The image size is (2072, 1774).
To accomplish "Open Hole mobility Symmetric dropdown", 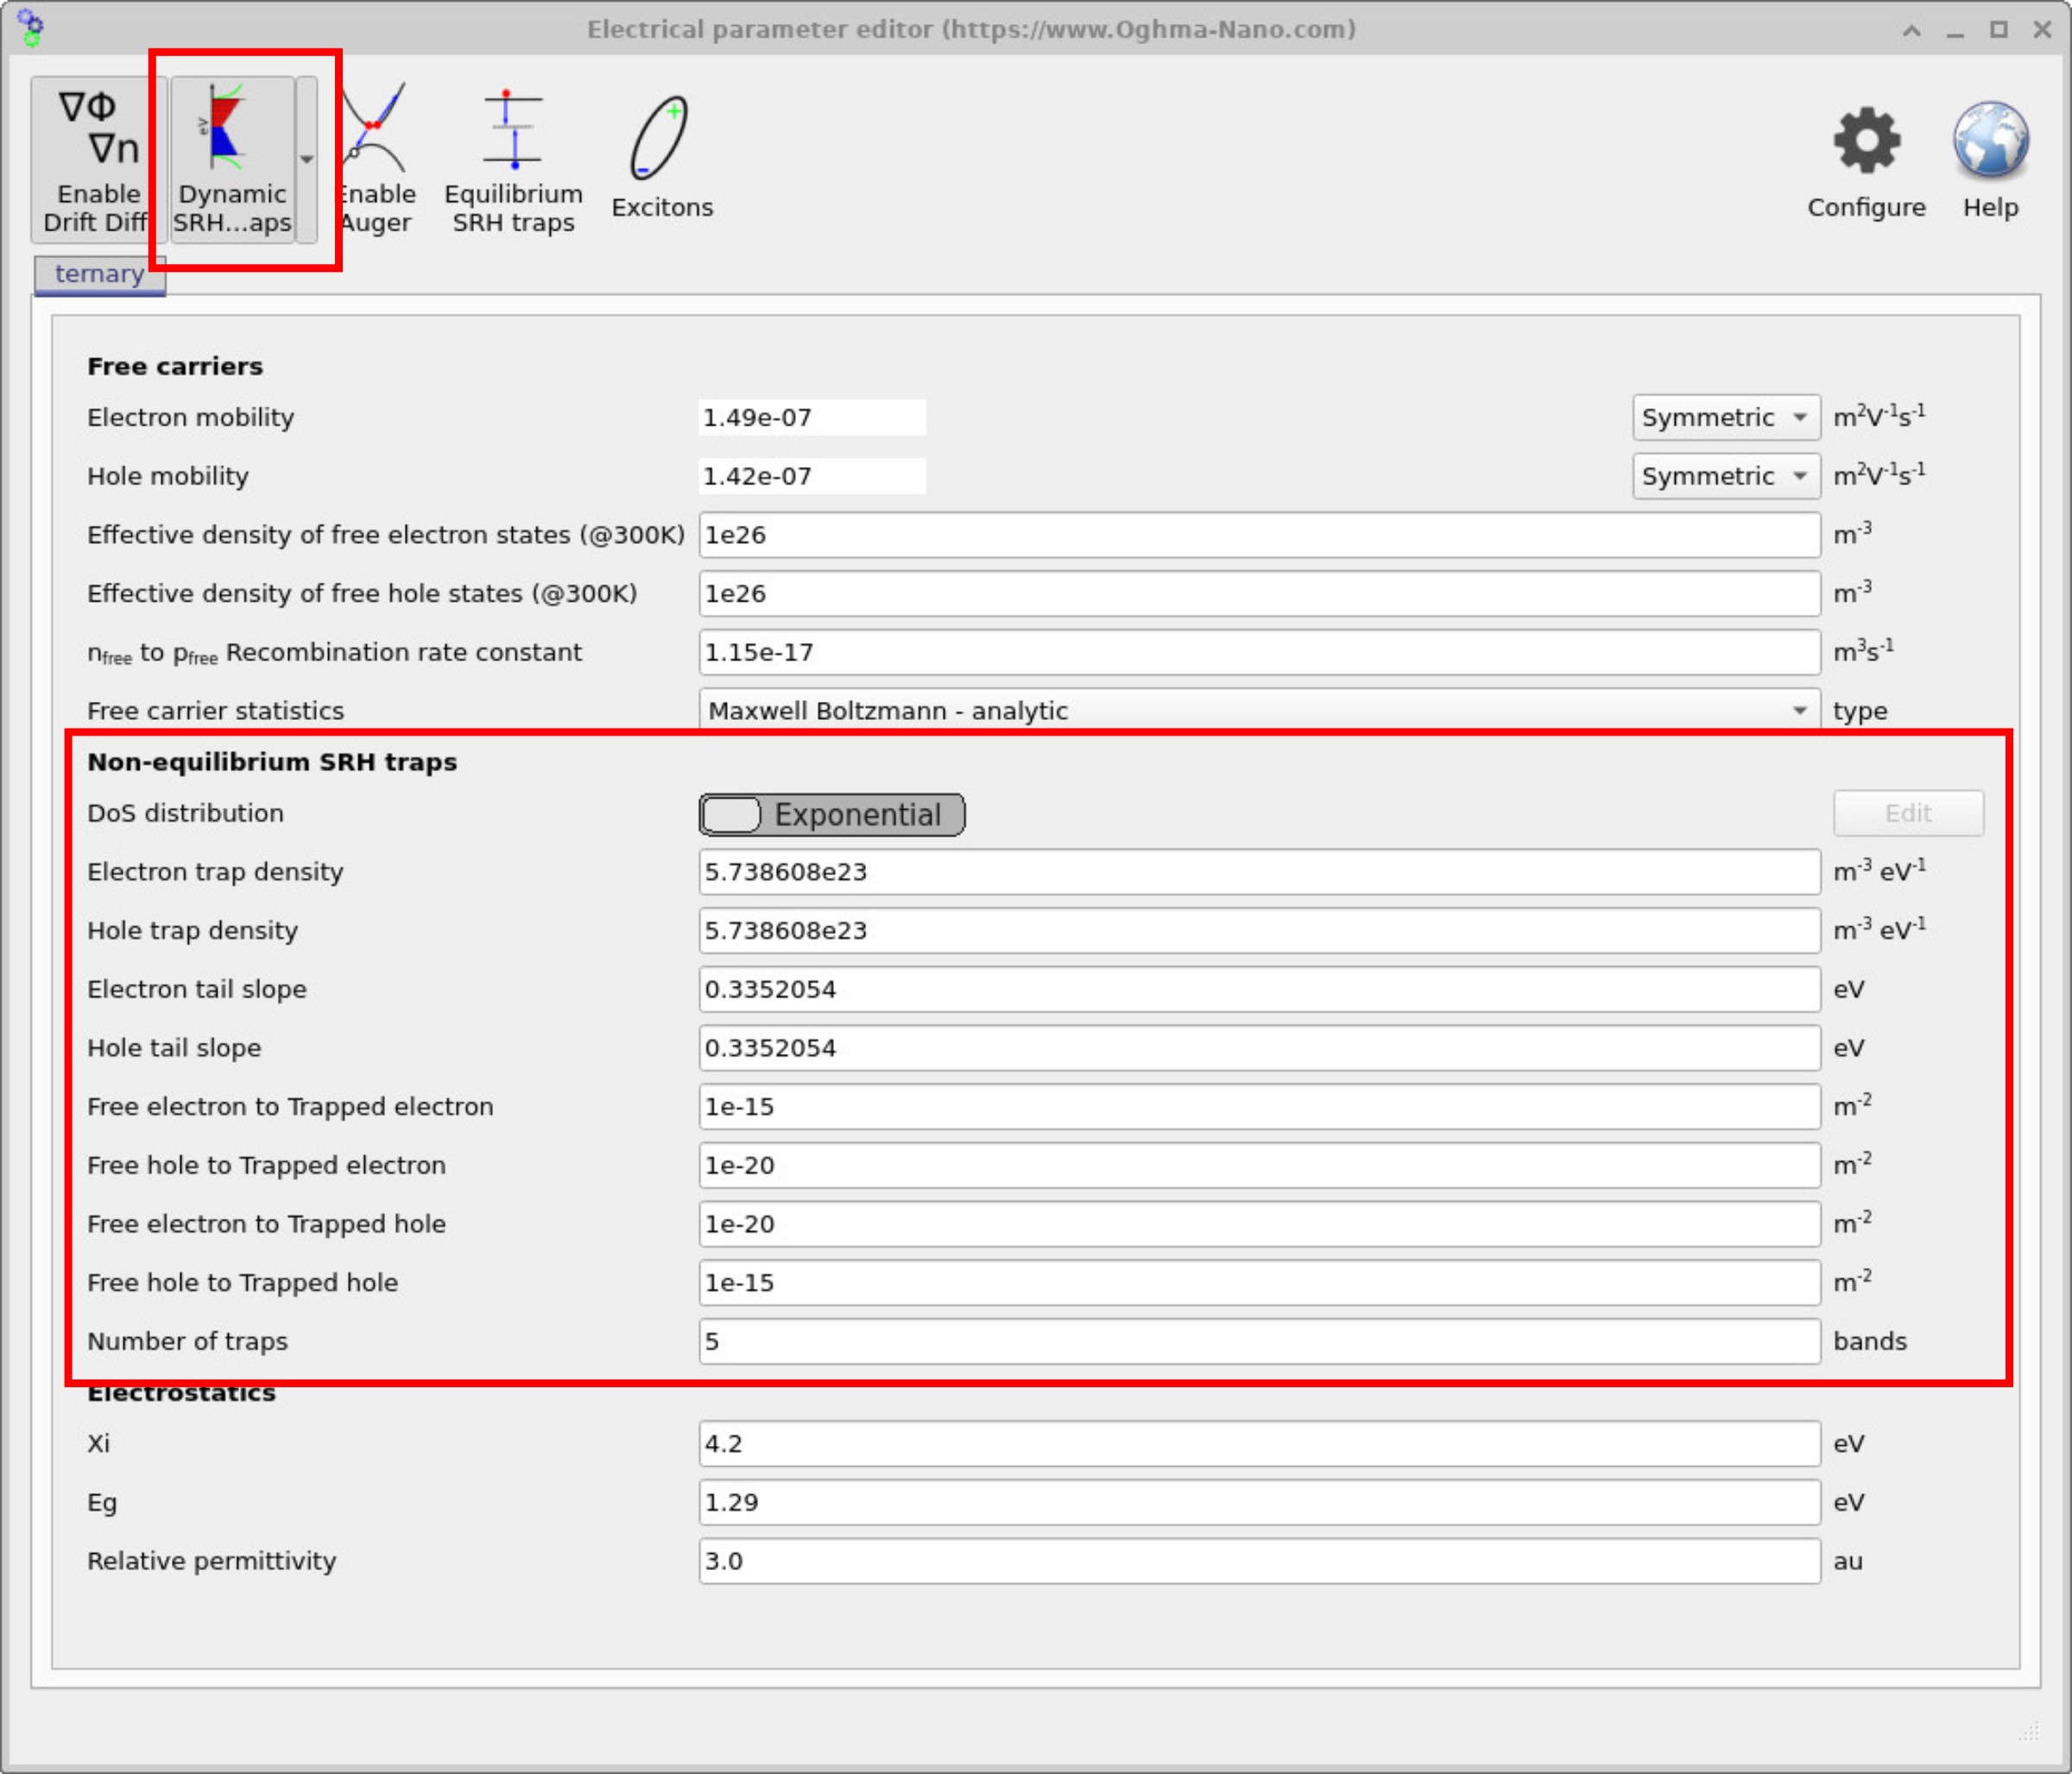I will coord(1725,476).
